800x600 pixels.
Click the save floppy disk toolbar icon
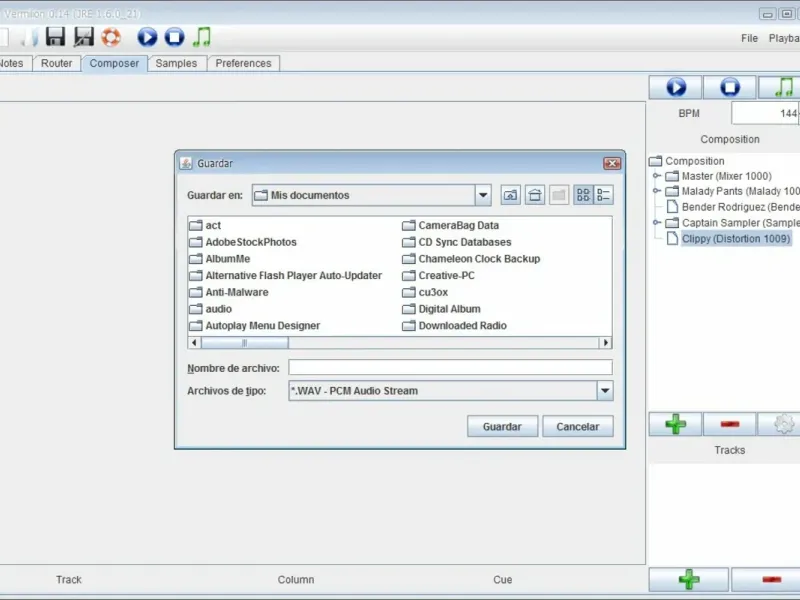tap(55, 37)
